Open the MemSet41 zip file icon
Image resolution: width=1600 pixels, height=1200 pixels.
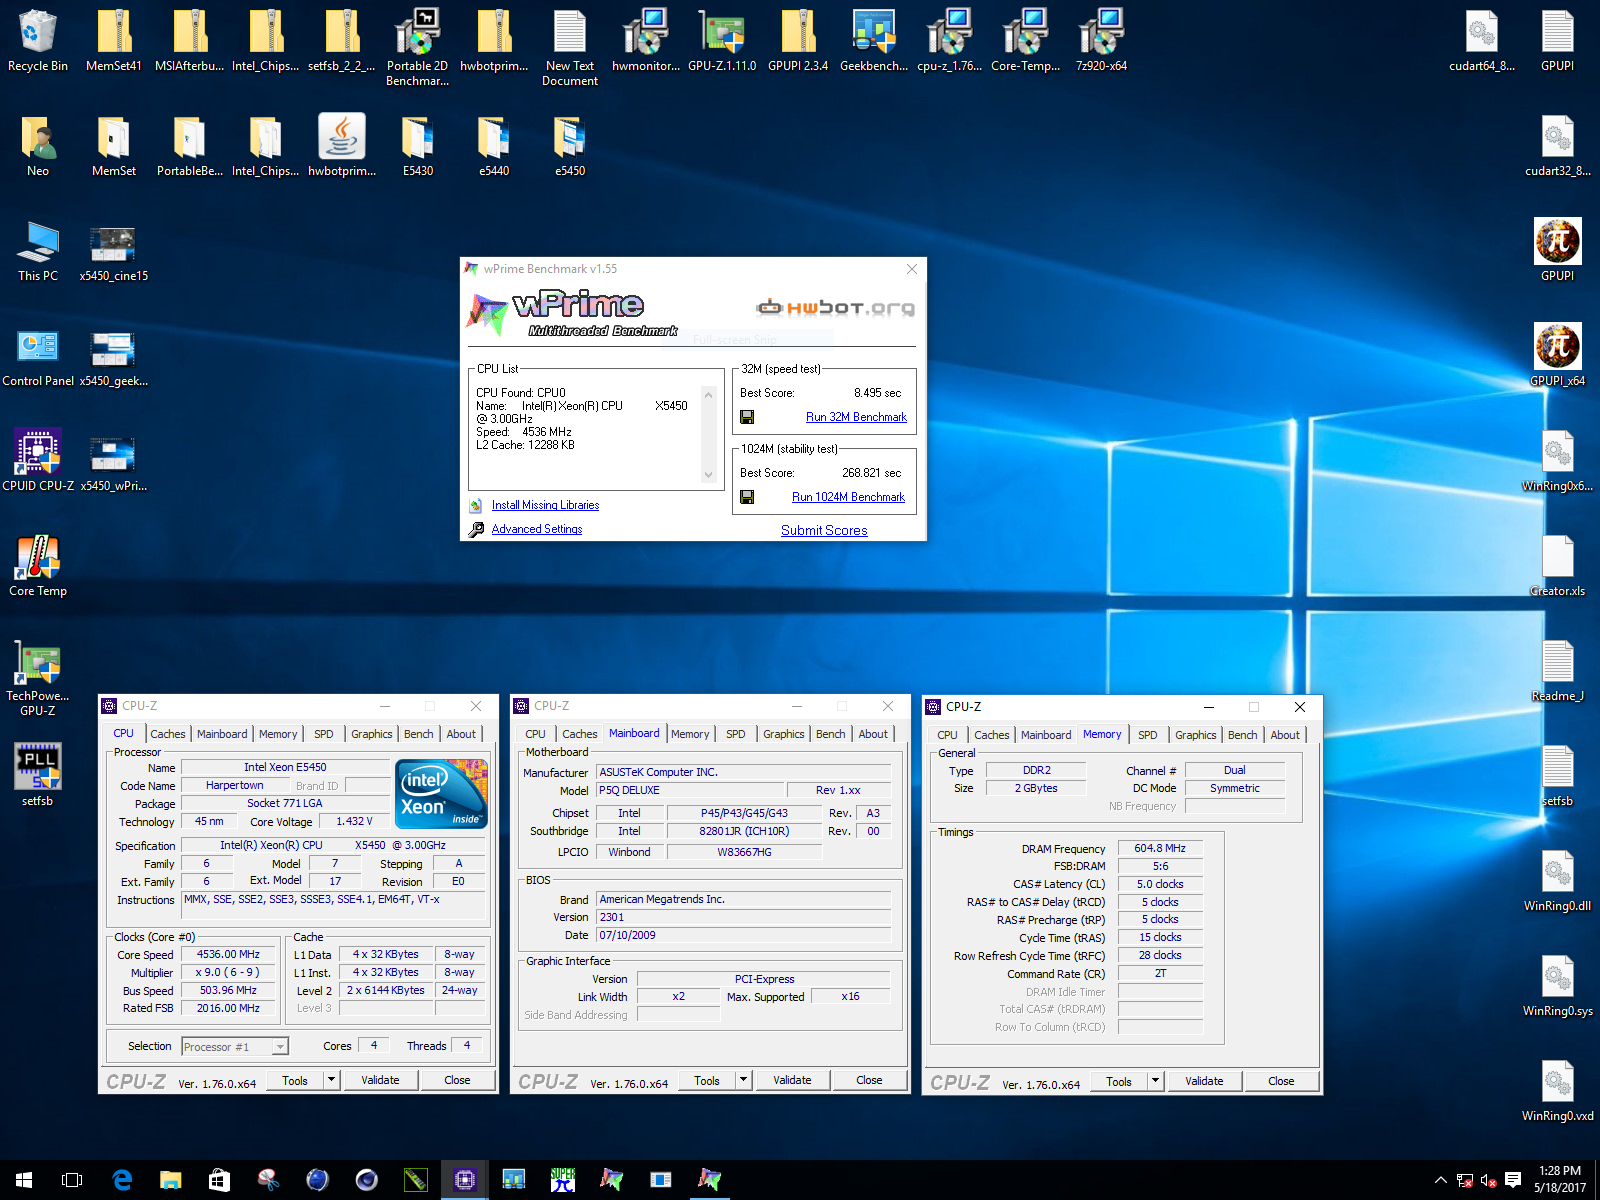pyautogui.click(x=114, y=40)
